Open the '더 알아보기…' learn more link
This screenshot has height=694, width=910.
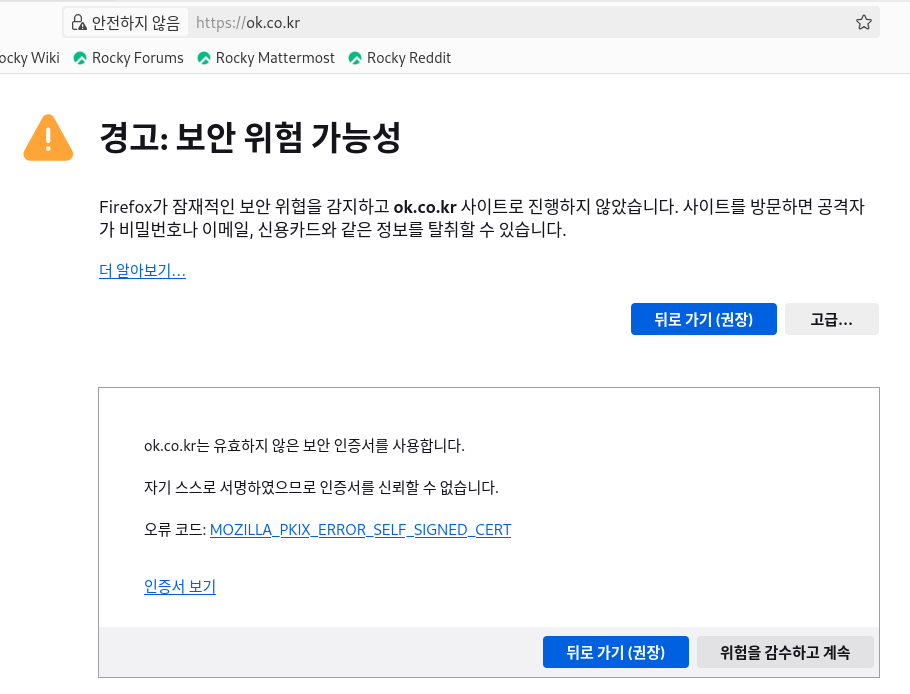coord(142,270)
